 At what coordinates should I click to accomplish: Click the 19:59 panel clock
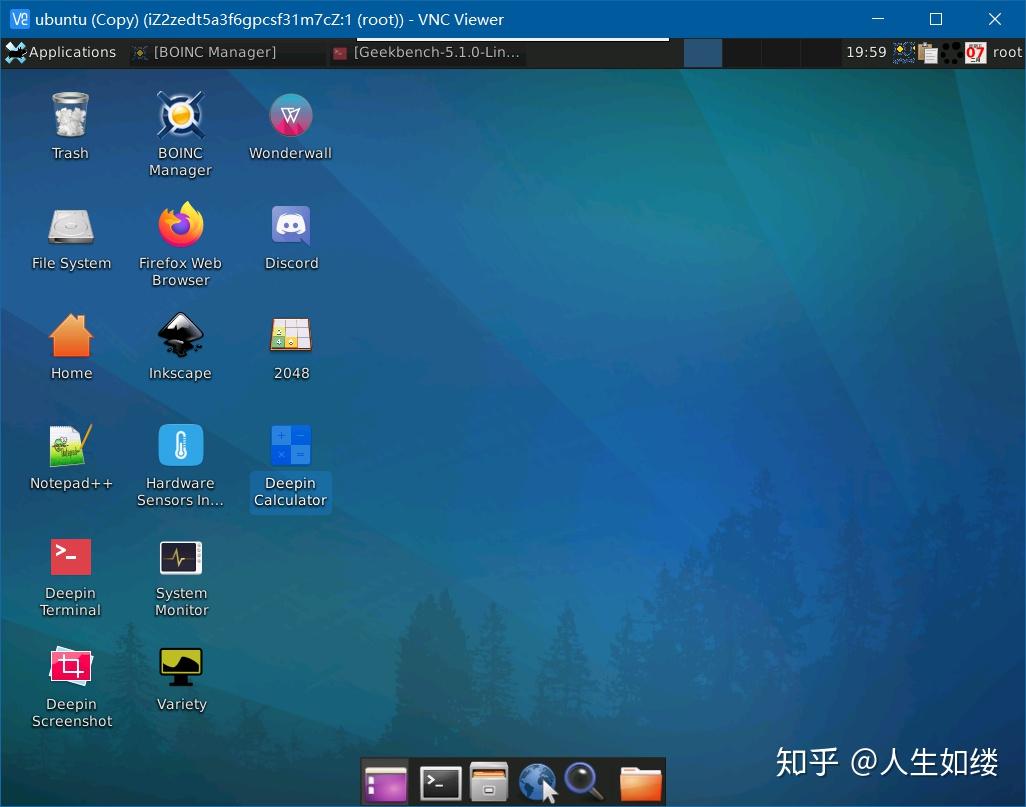point(866,52)
